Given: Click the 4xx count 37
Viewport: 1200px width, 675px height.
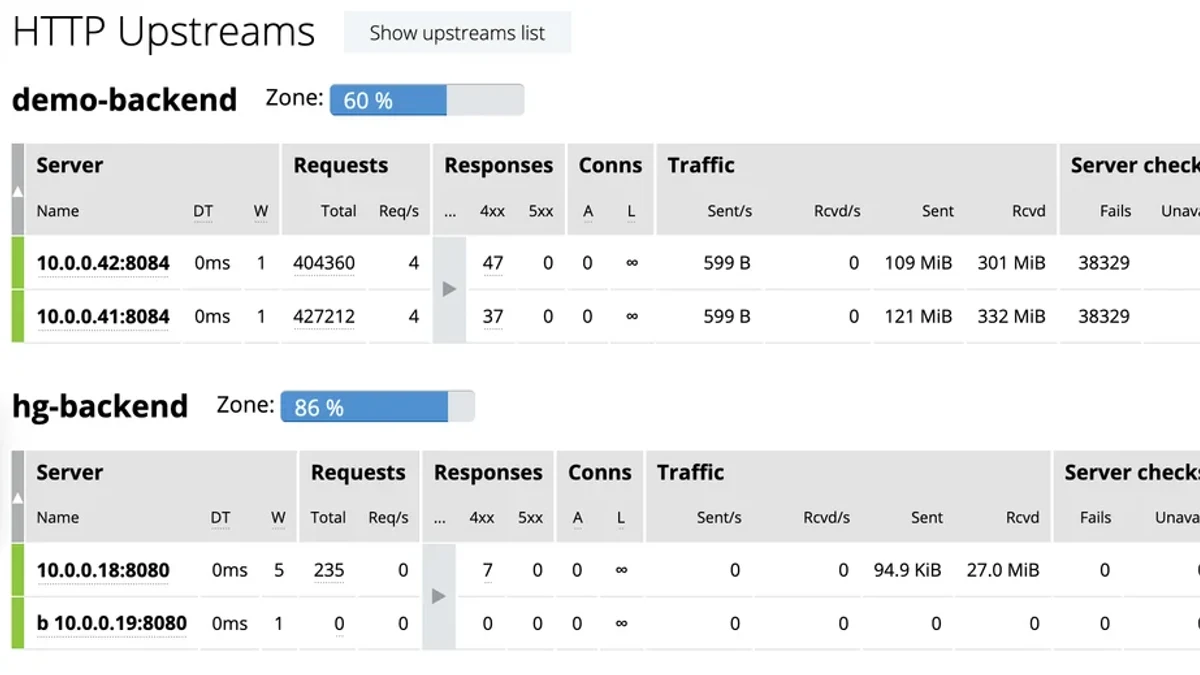Looking at the screenshot, I should [x=492, y=316].
